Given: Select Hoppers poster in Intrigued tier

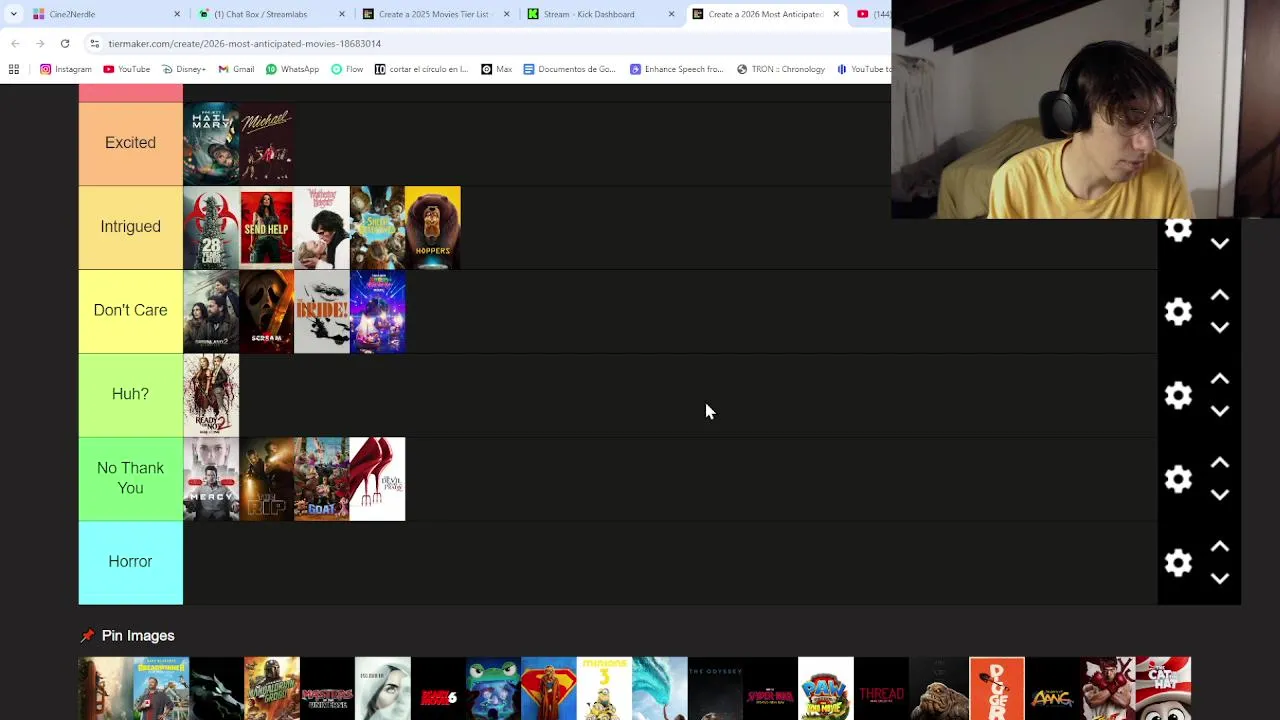Looking at the screenshot, I should click(433, 228).
